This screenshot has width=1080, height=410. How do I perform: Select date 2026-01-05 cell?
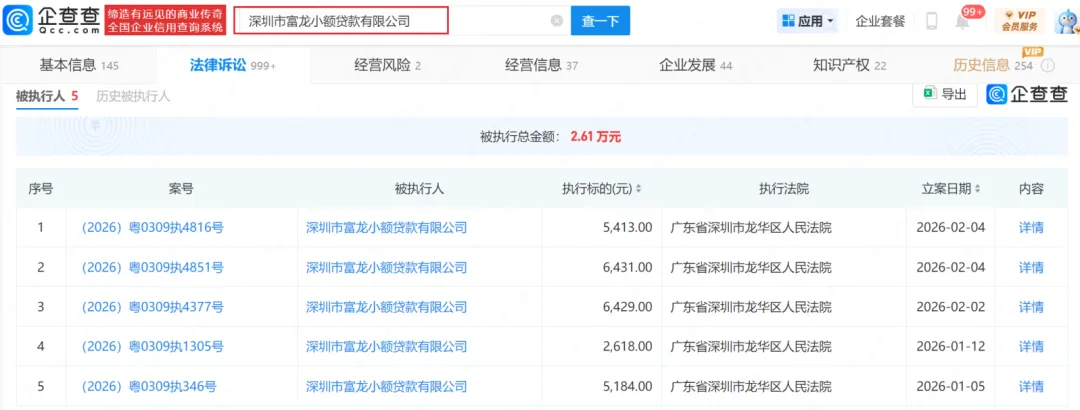[951, 386]
